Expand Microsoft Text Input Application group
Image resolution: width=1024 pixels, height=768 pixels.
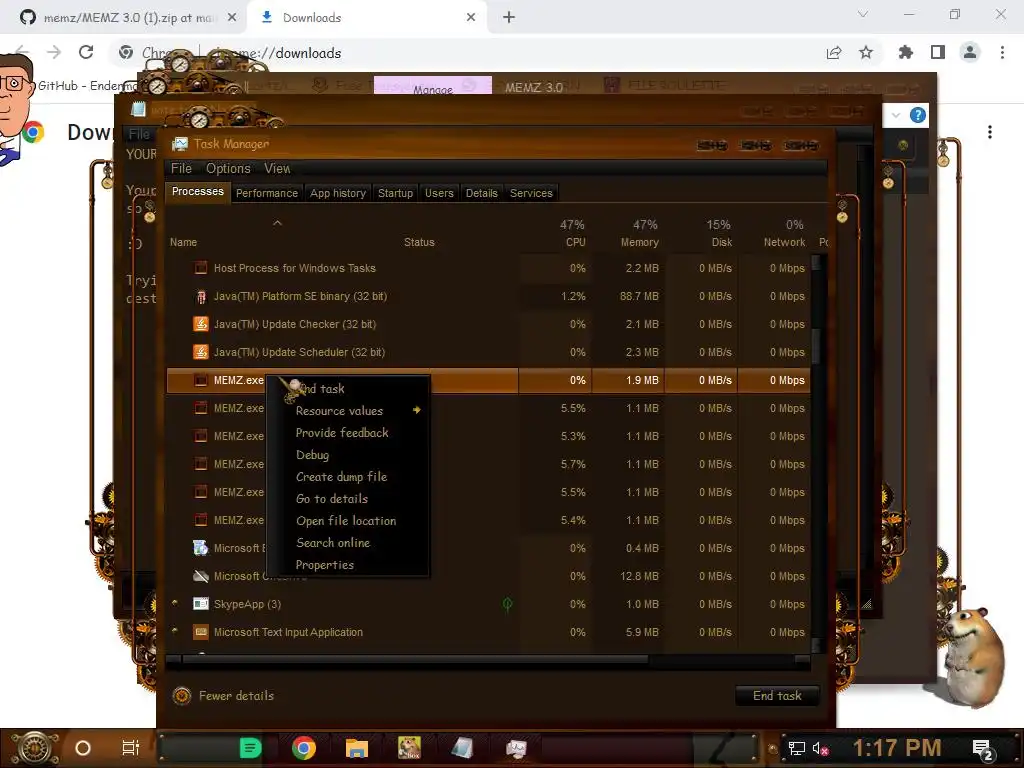175,632
